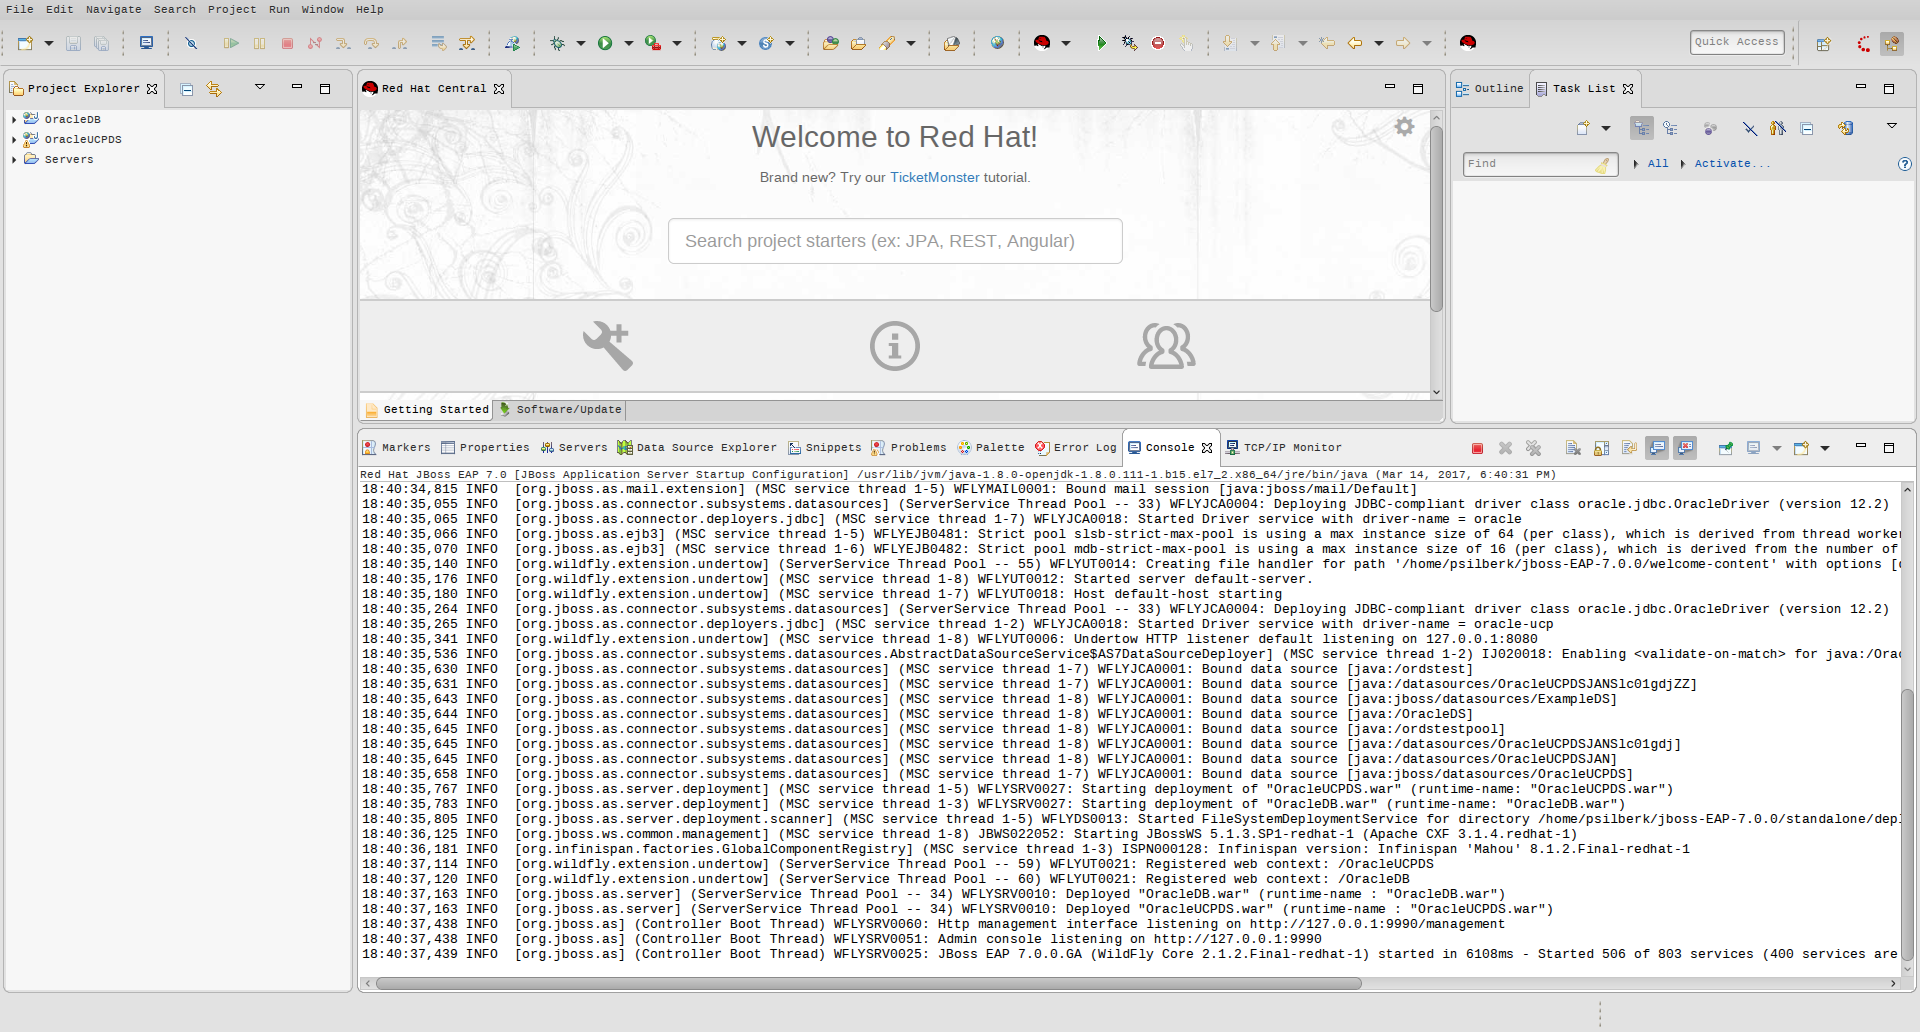Open the TCP/IP Monitor tab
Image resolution: width=1920 pixels, height=1032 pixels.
point(1284,448)
